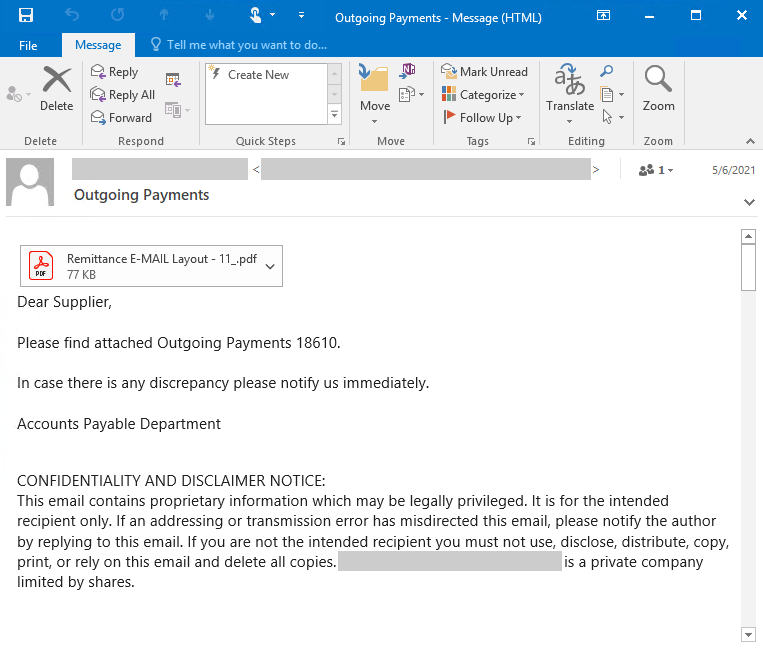Viewport: 763px width, 653px height.
Task: Delete this email message
Action: (56, 89)
